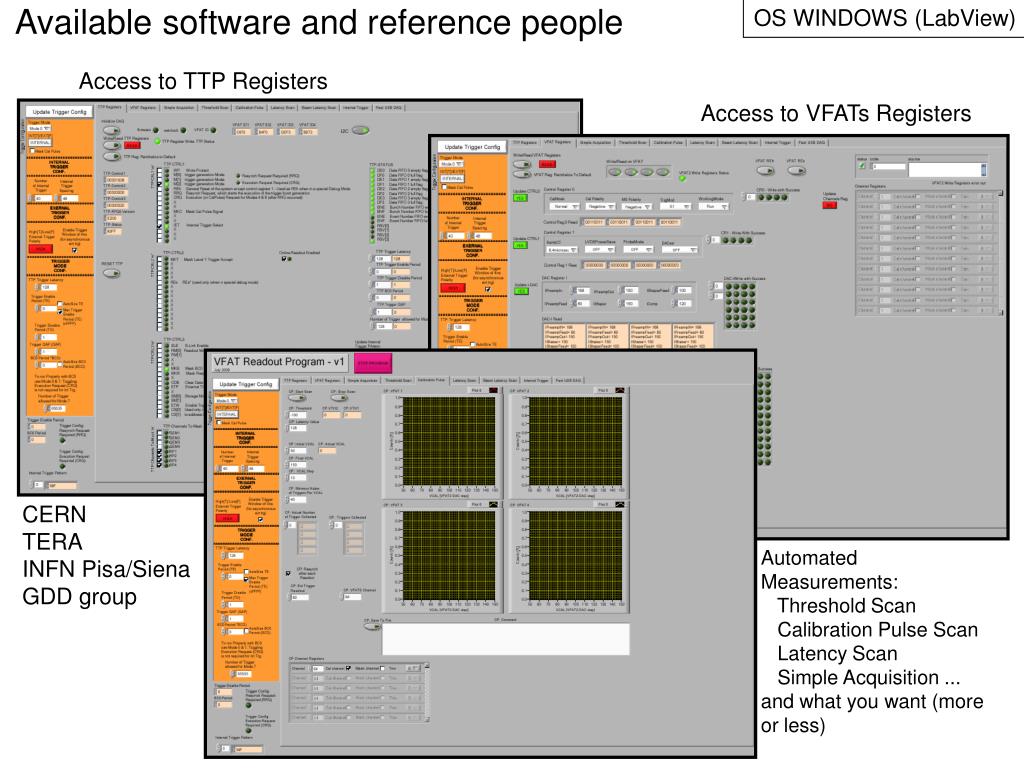Tick Mask Cal Pulse in VFAT Registers window
The image size is (1024, 768).
(445, 187)
